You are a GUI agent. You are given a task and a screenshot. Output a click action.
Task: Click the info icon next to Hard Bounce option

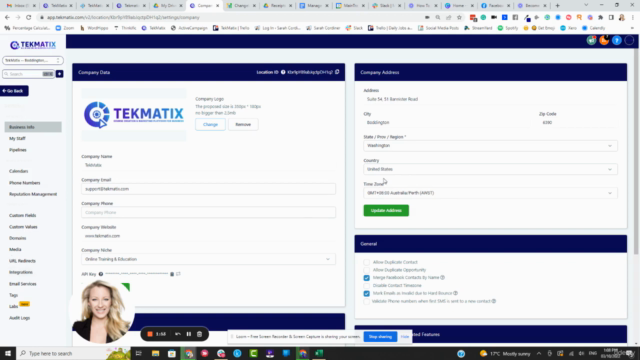coord(456,293)
